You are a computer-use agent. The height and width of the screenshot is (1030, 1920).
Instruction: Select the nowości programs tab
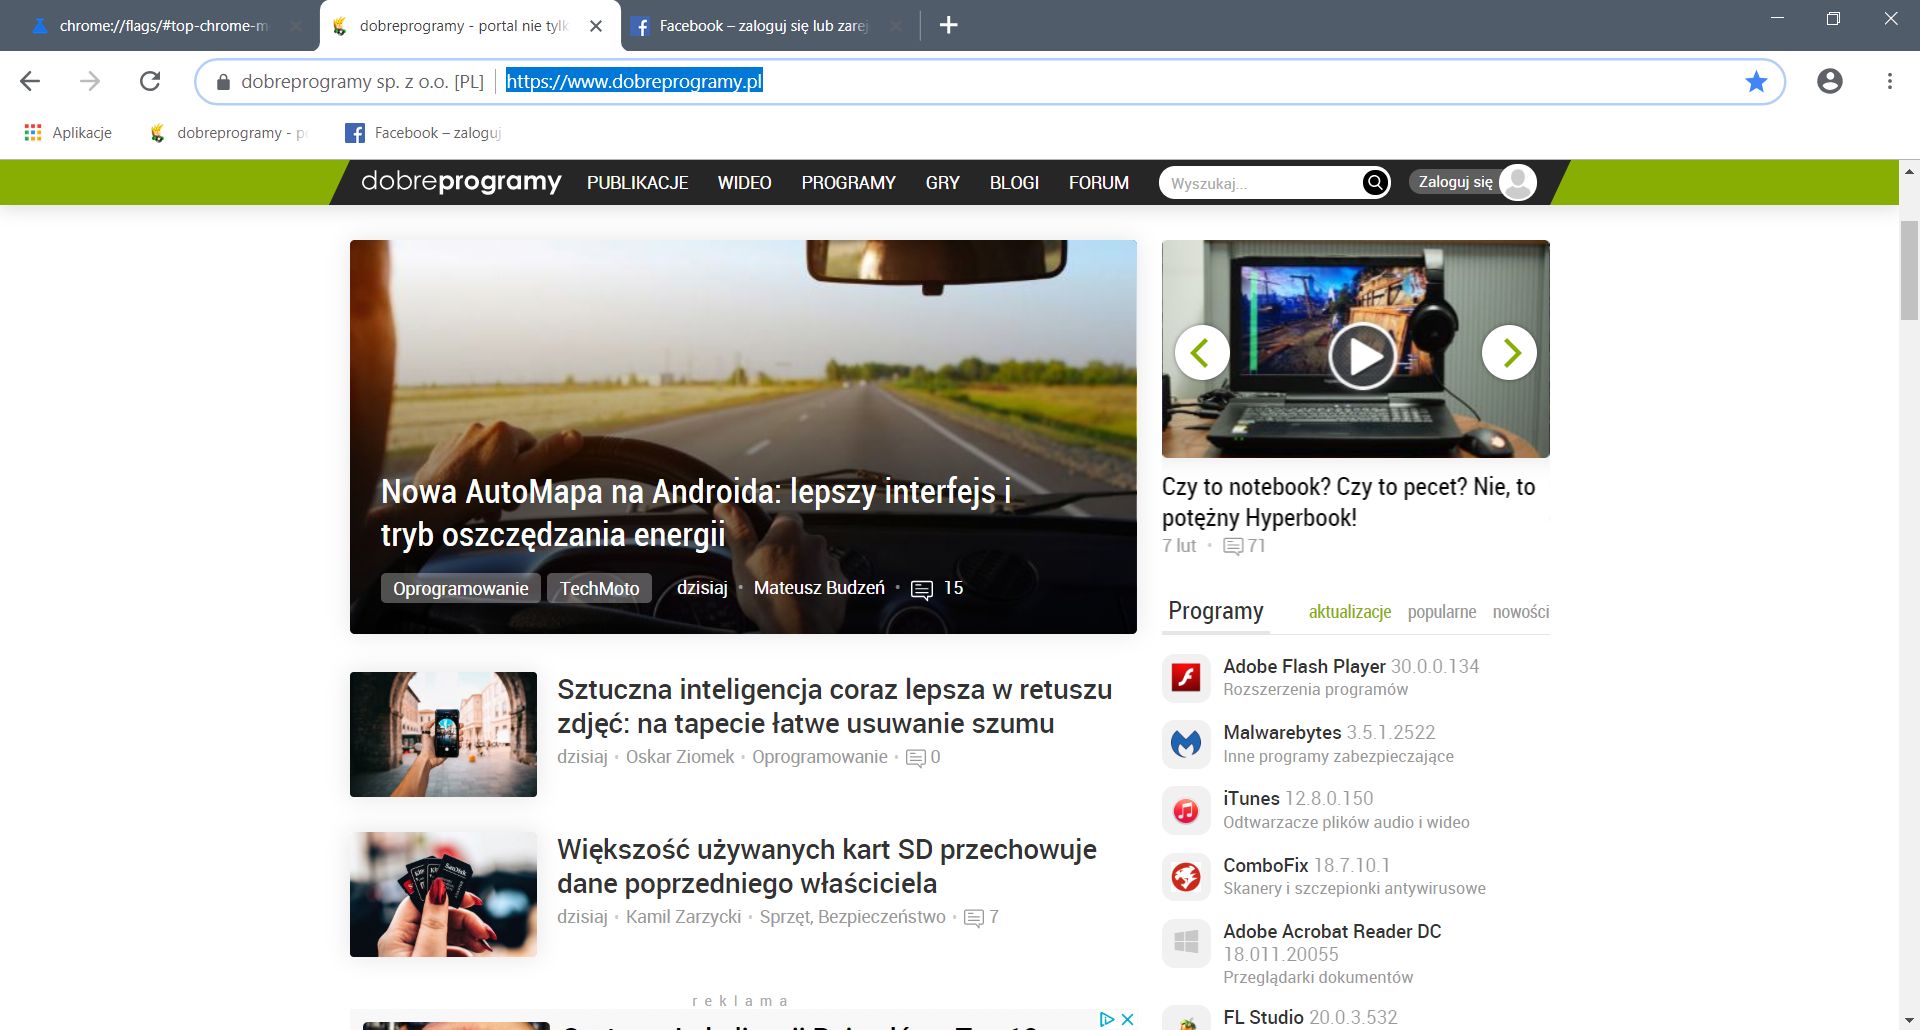point(1521,612)
